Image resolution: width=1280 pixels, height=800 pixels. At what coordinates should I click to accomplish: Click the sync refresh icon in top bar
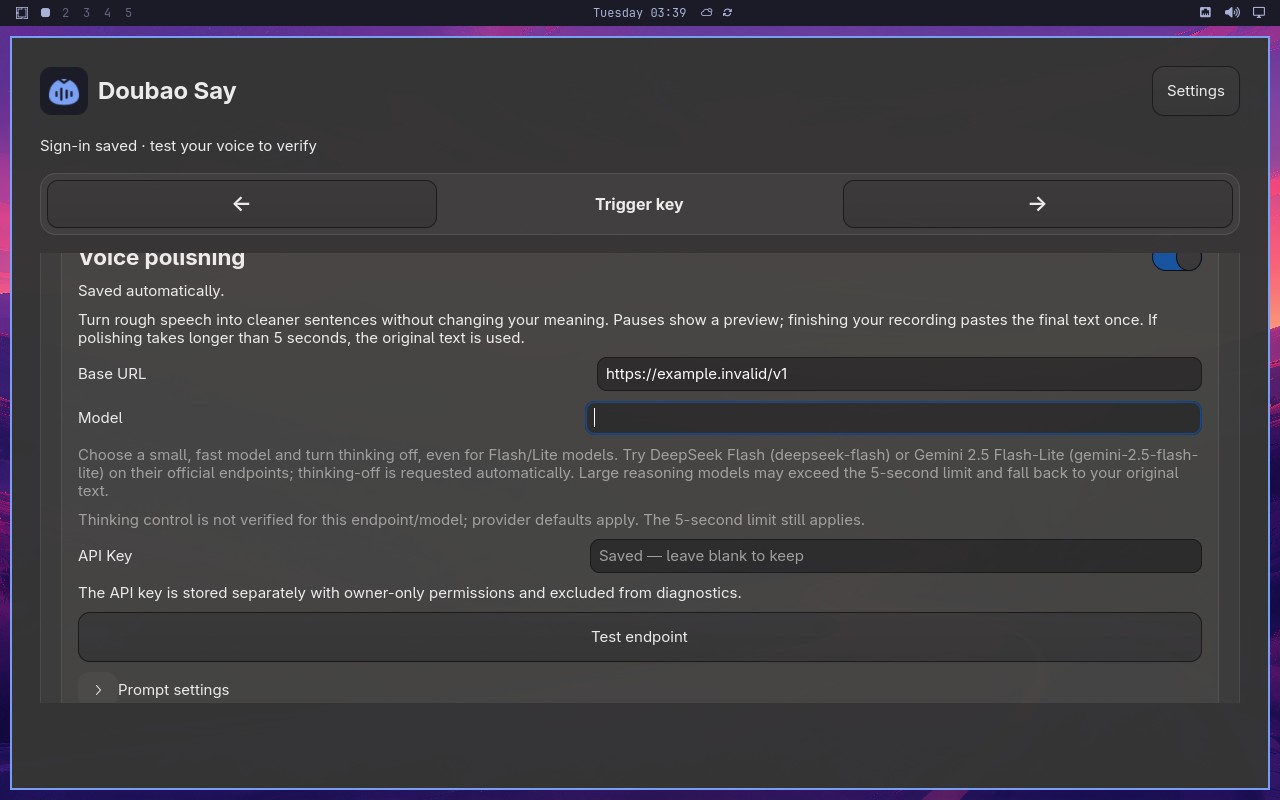pyautogui.click(x=728, y=13)
